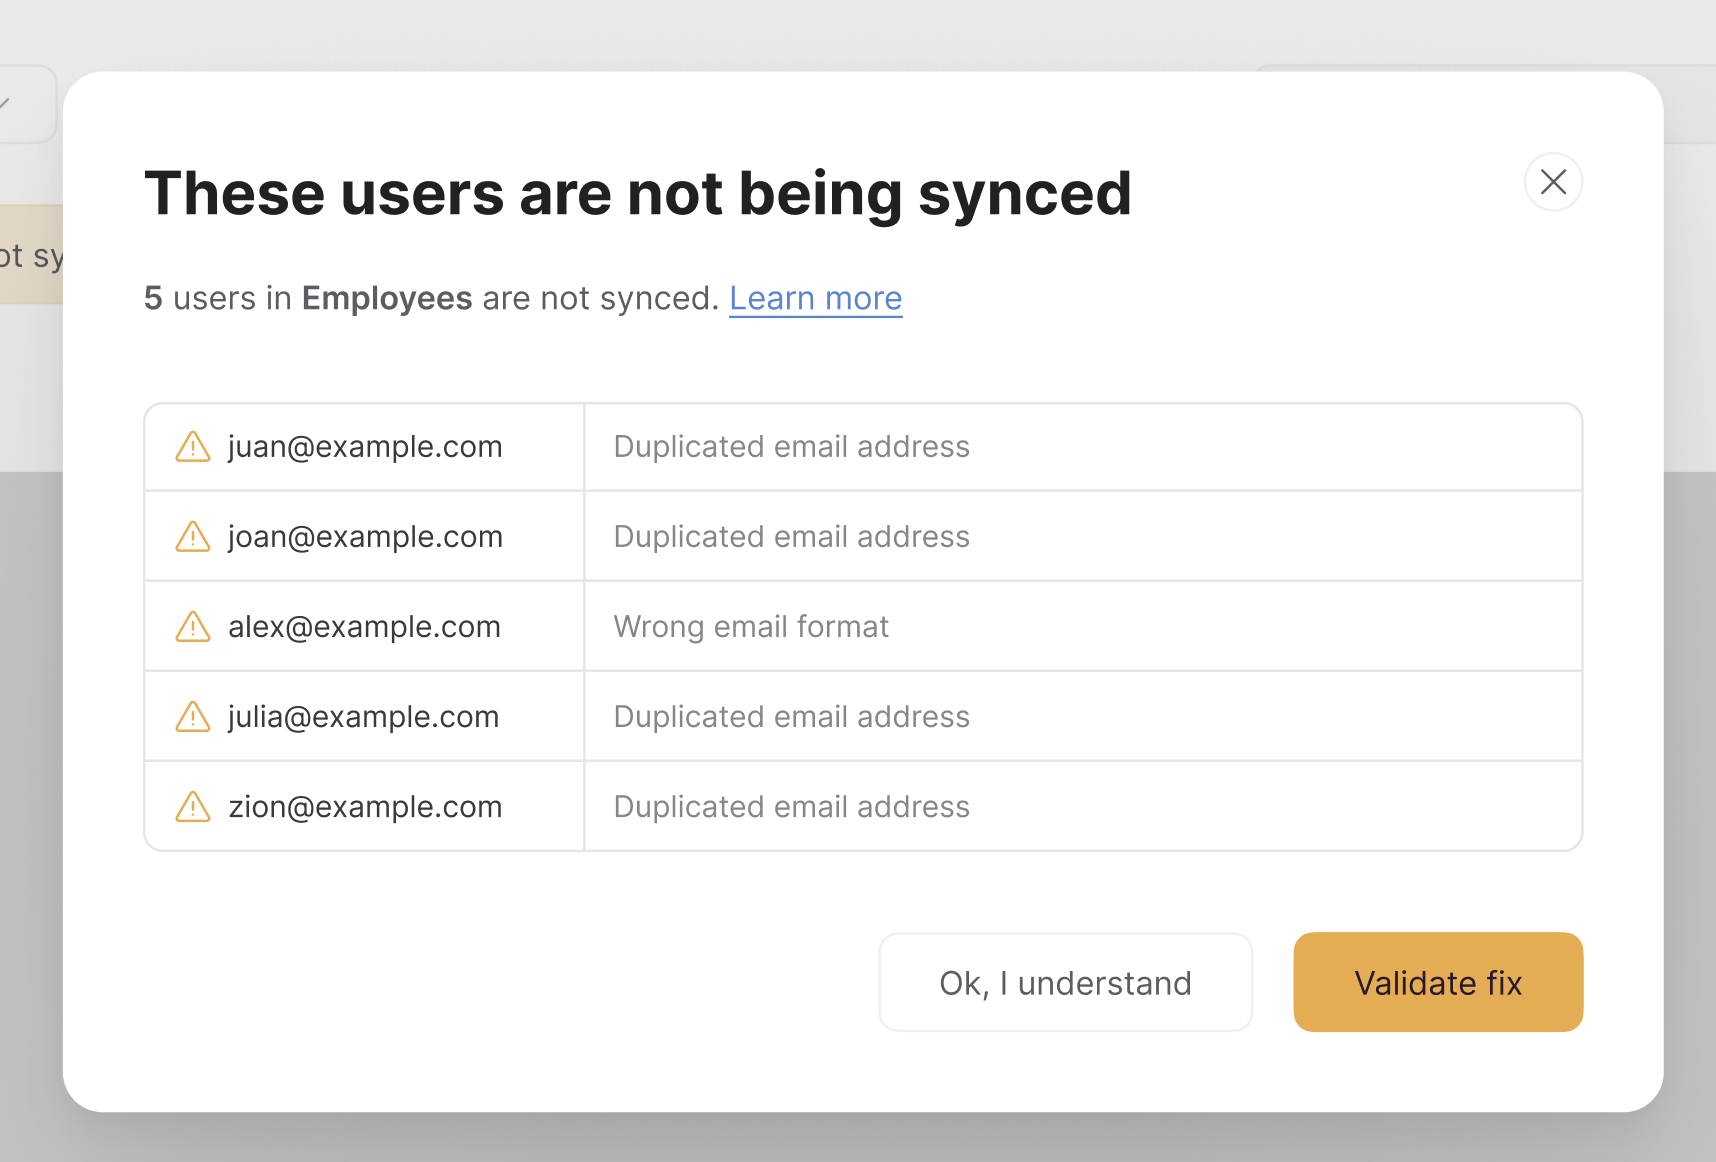
Task: Click the duplicated email reason for zion
Action: tap(791, 807)
